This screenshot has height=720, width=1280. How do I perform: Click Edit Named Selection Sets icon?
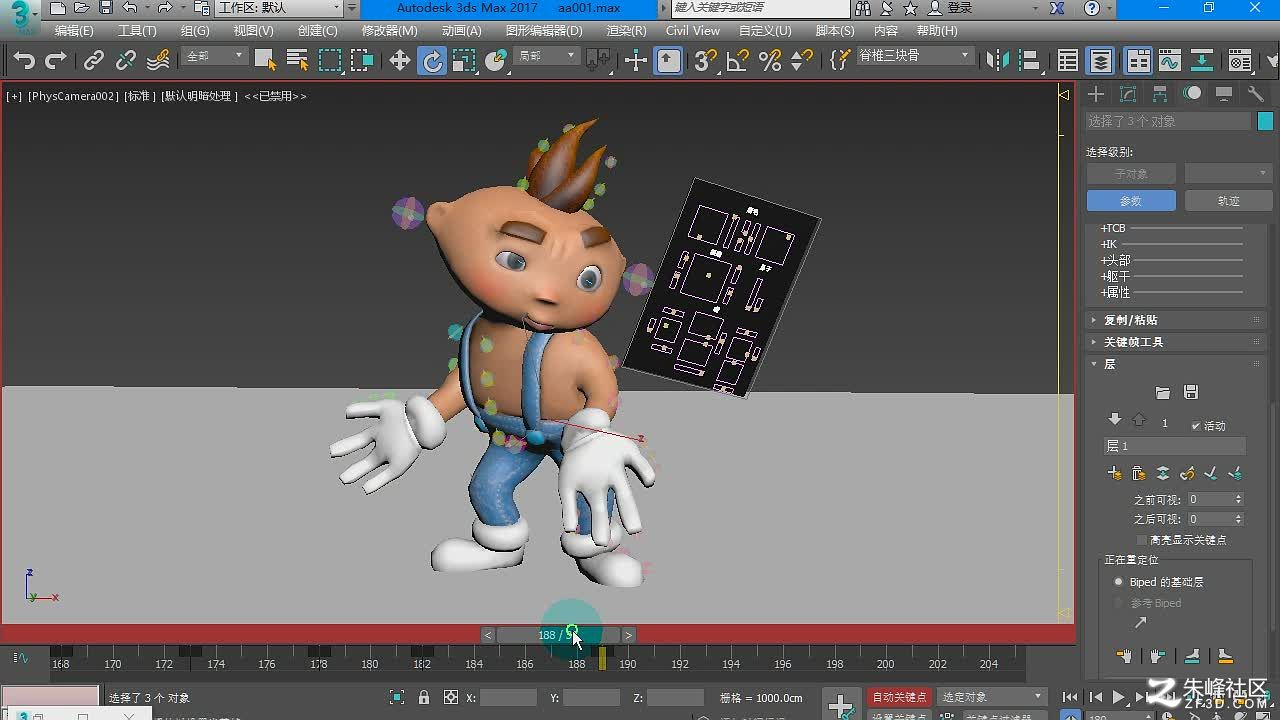pyautogui.click(x=840, y=61)
